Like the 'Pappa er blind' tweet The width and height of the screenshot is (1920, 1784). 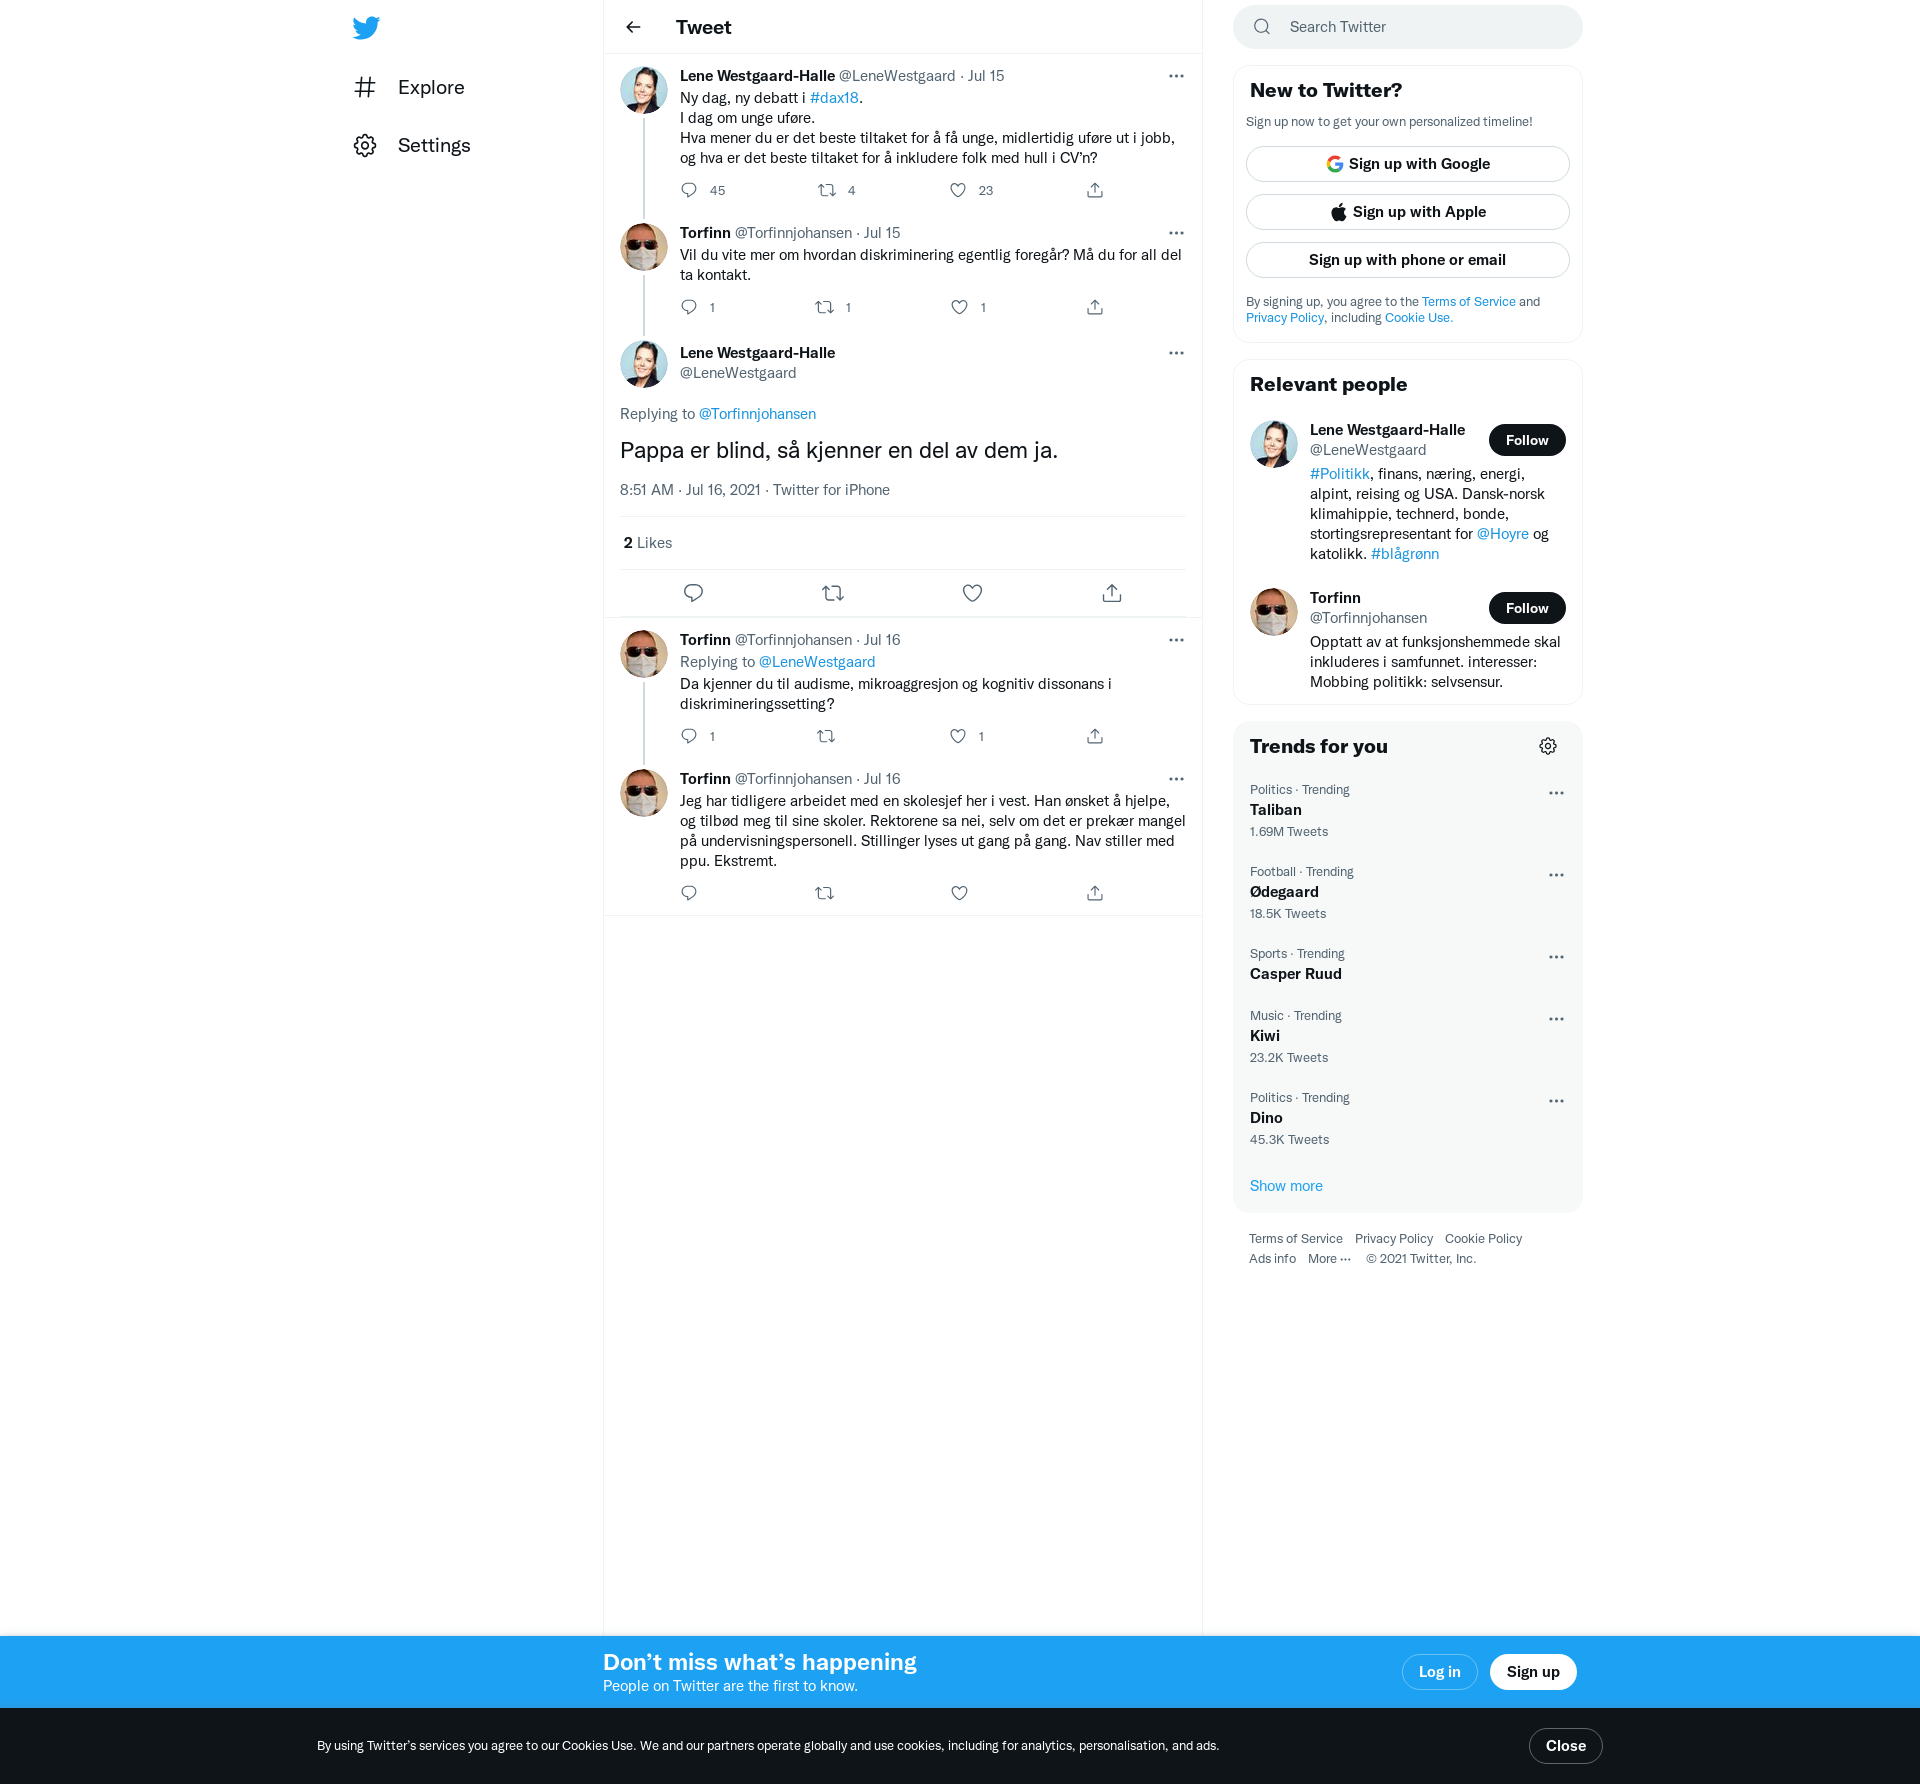click(972, 593)
